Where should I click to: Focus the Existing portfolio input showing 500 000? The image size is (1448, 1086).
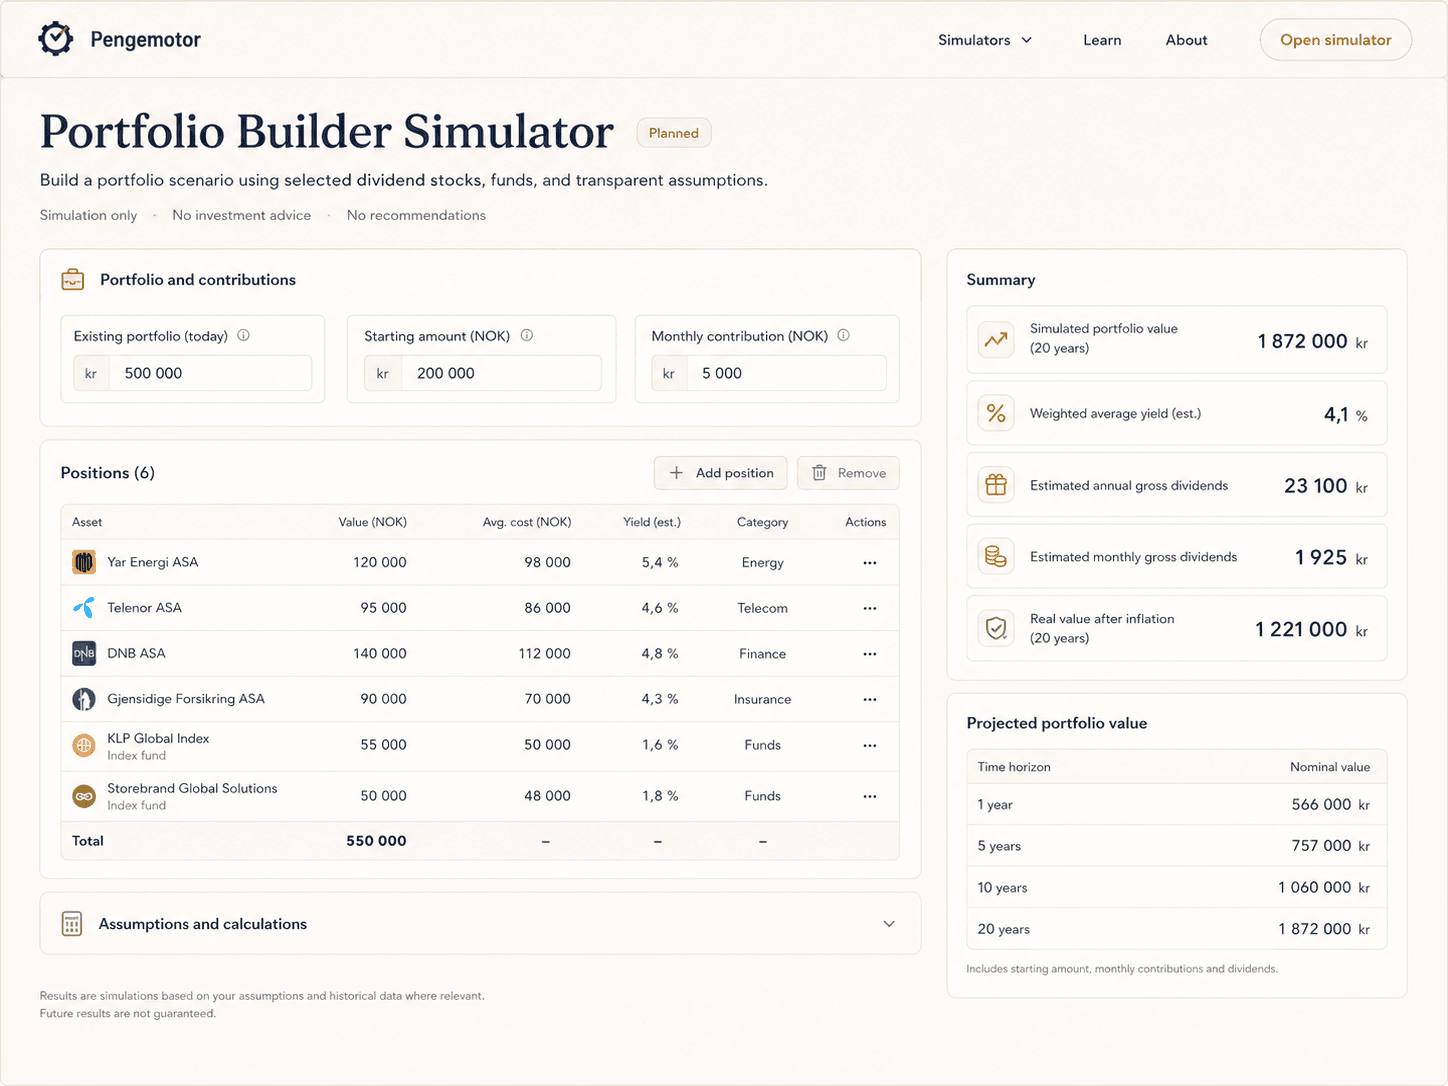tap(192, 373)
